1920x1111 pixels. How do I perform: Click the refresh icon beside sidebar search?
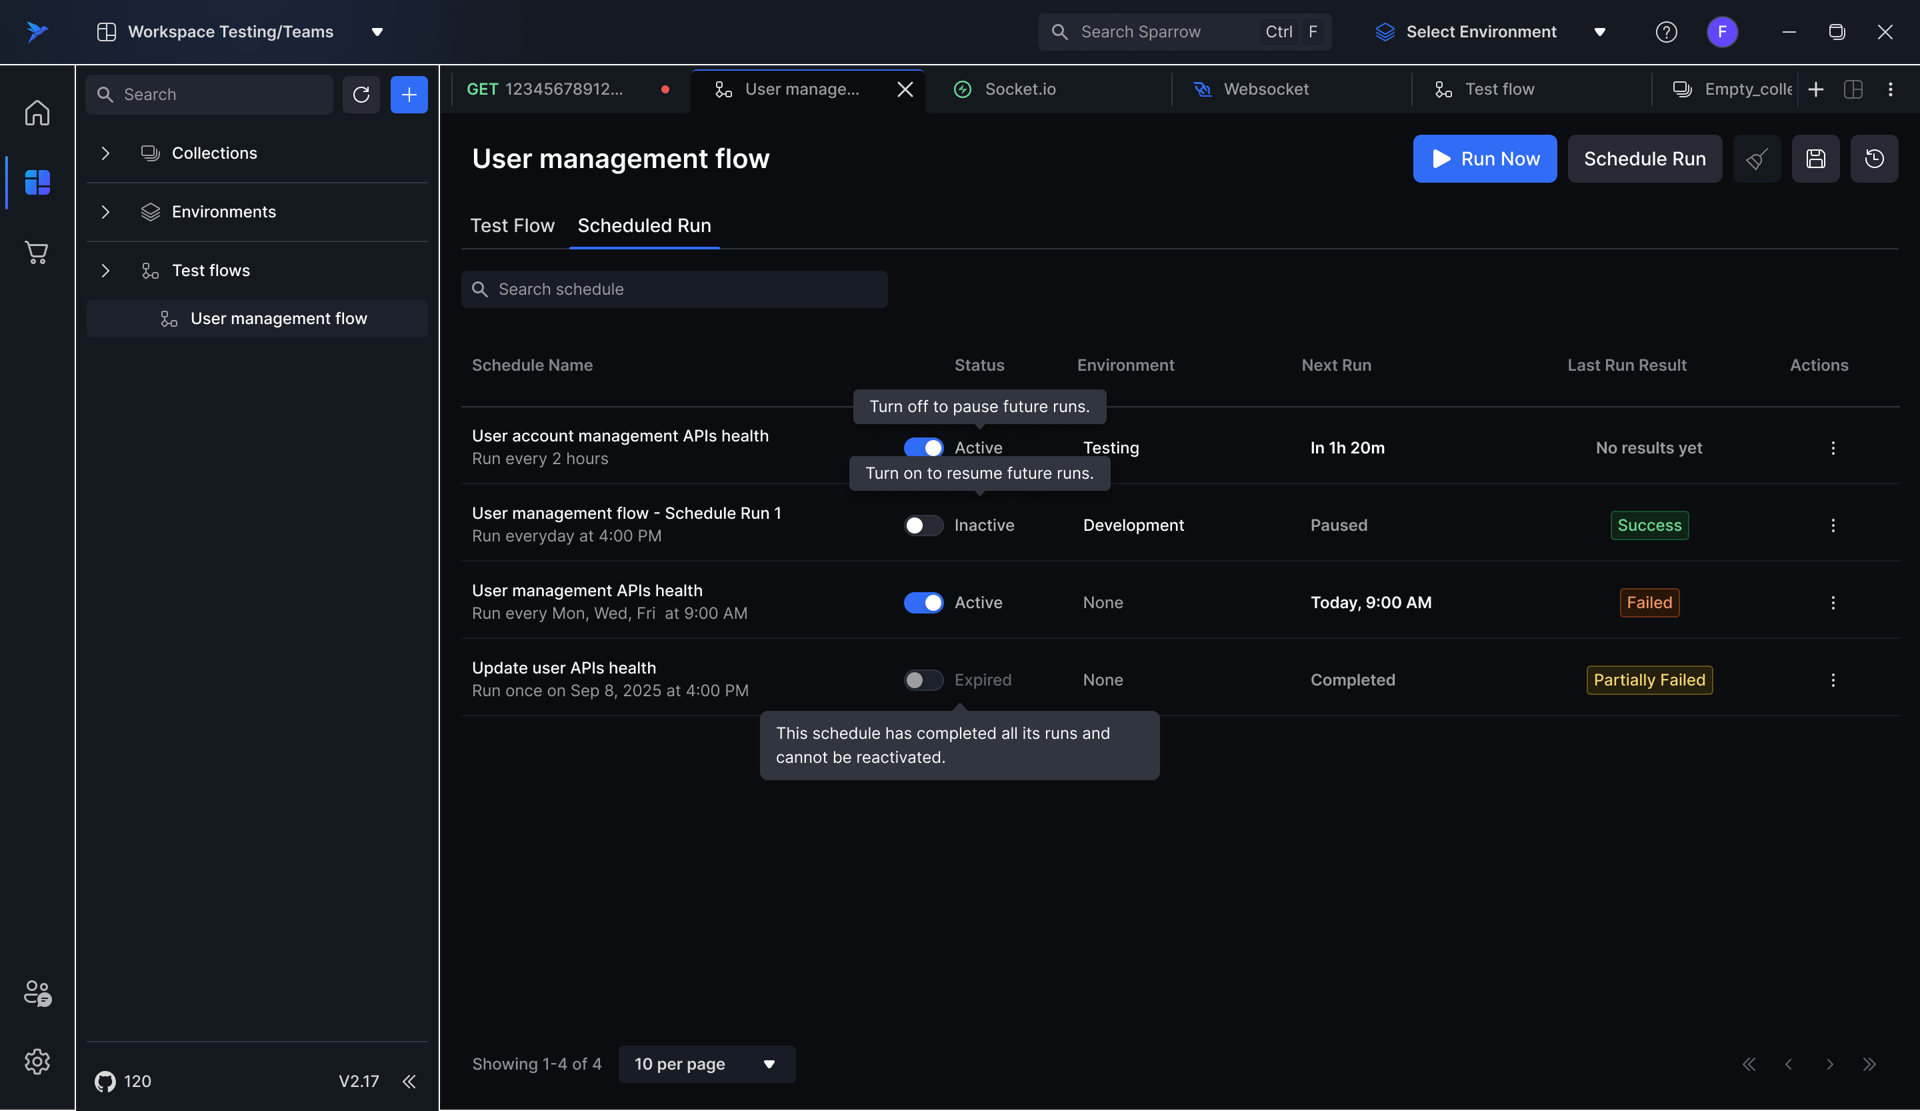point(361,95)
